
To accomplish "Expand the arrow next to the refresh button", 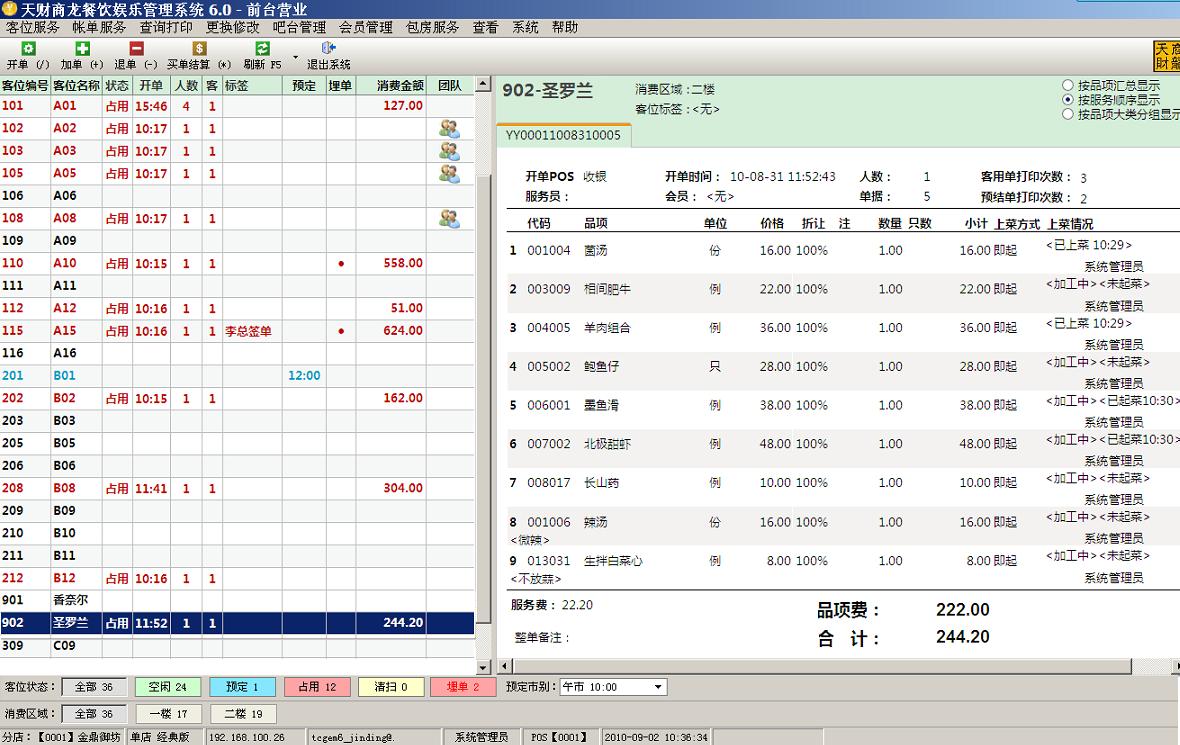I will point(295,56).
